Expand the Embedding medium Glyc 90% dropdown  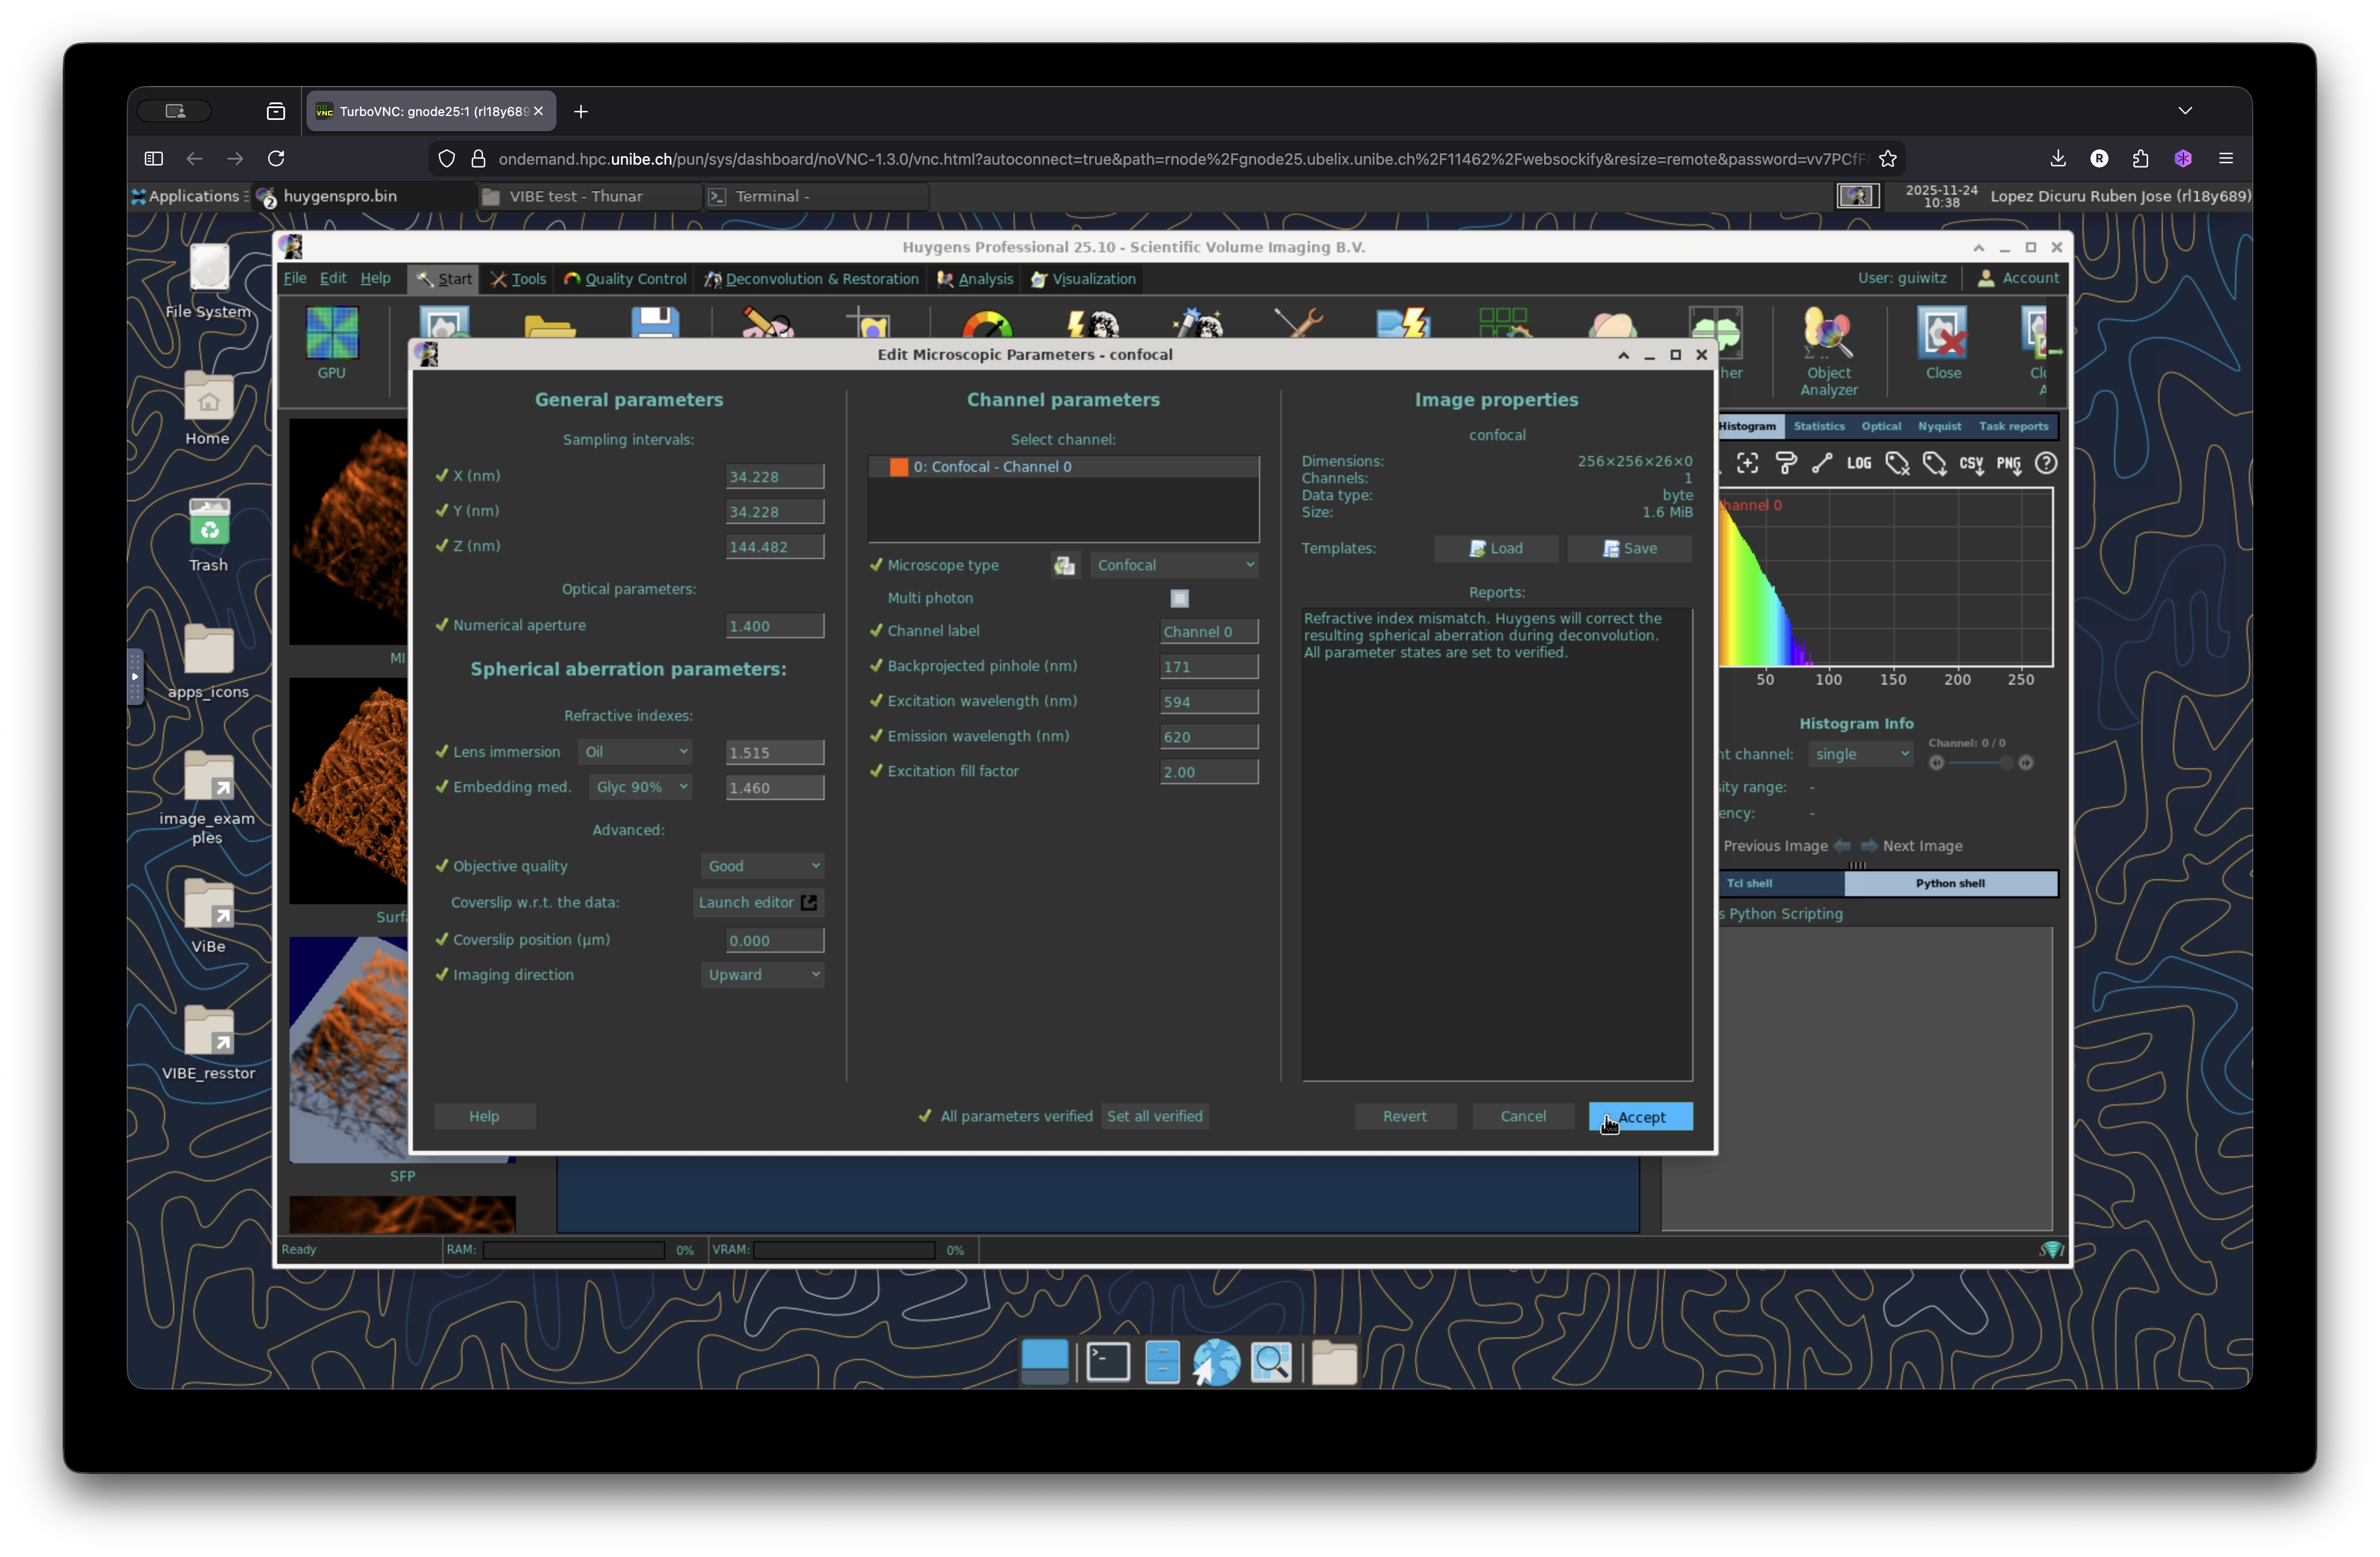(641, 787)
